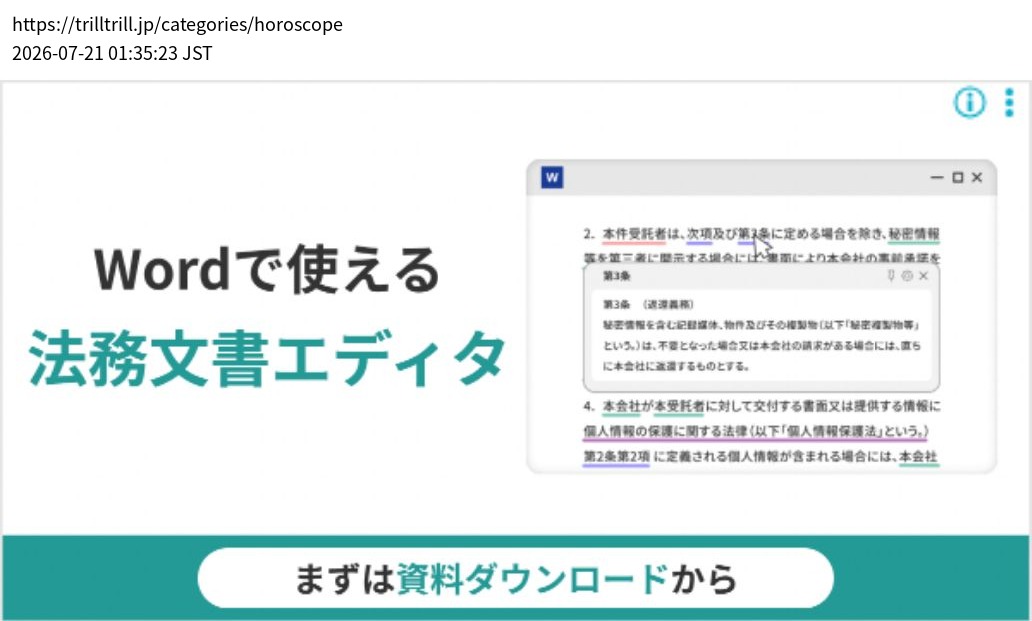Open the three-dot ad options menu
This screenshot has height=621, width=1032.
point(1009,103)
